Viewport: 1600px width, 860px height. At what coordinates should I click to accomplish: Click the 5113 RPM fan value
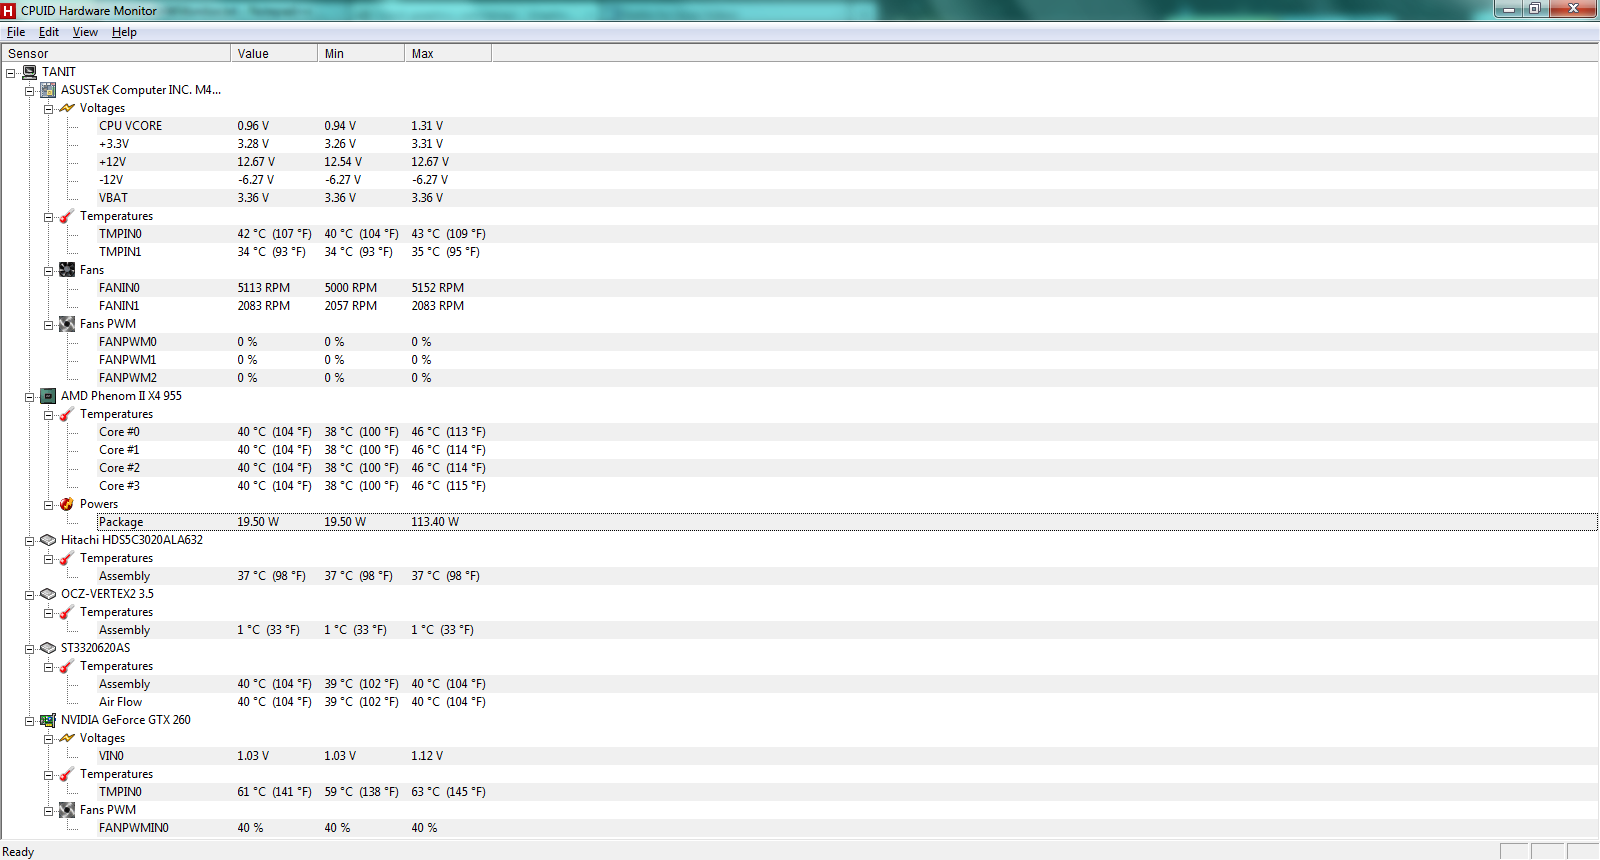[x=264, y=288]
